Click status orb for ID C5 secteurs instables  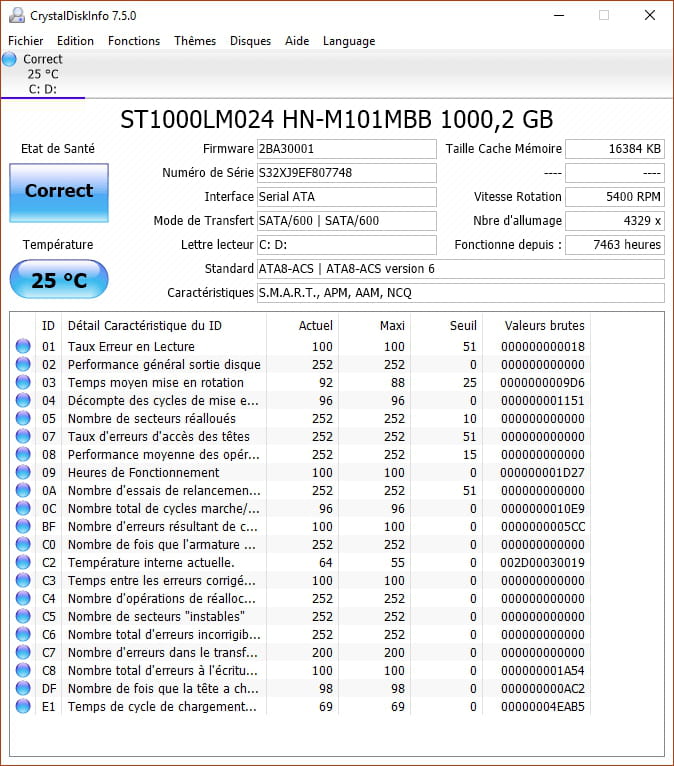coord(23,616)
